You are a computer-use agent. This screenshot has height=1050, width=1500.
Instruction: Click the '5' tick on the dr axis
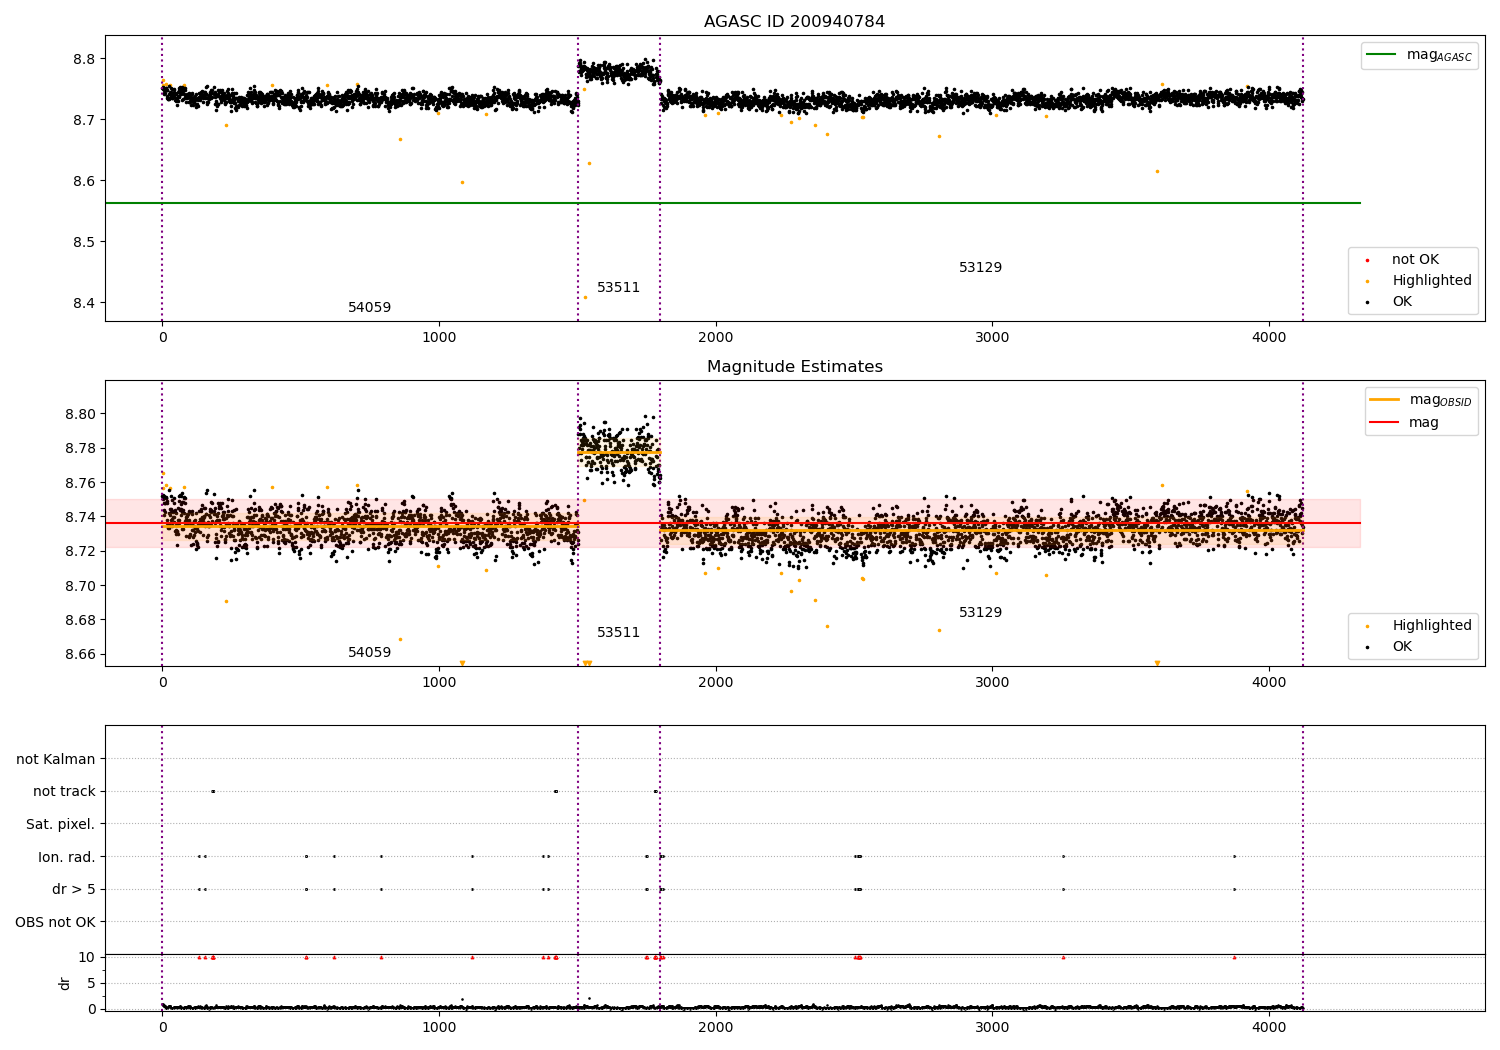pyautogui.click(x=91, y=983)
